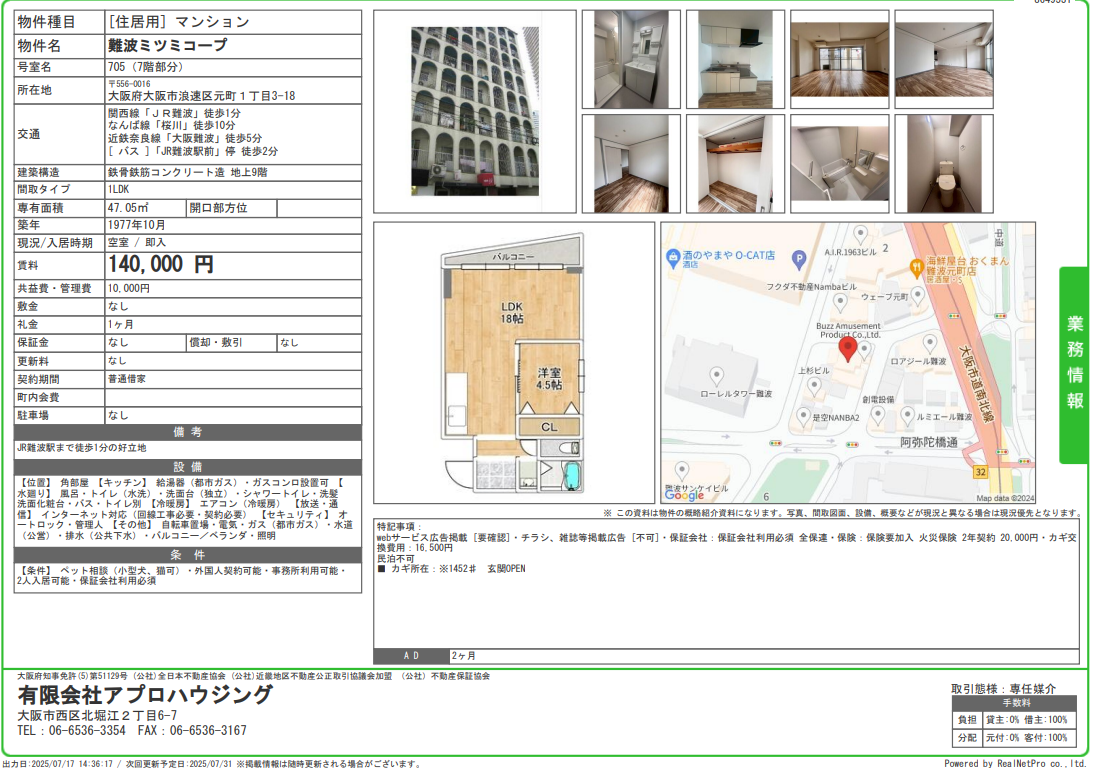Open the building exterior photo
1095x768 pixels.
[475, 111]
